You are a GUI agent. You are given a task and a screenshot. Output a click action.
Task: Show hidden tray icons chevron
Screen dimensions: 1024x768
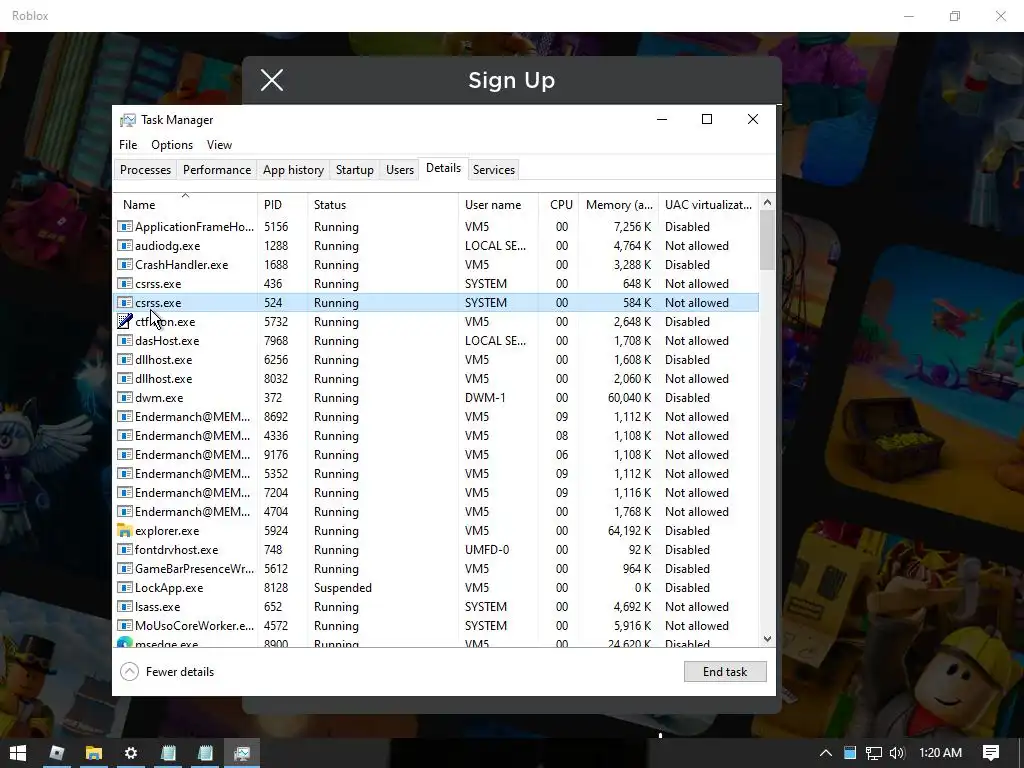click(825, 753)
